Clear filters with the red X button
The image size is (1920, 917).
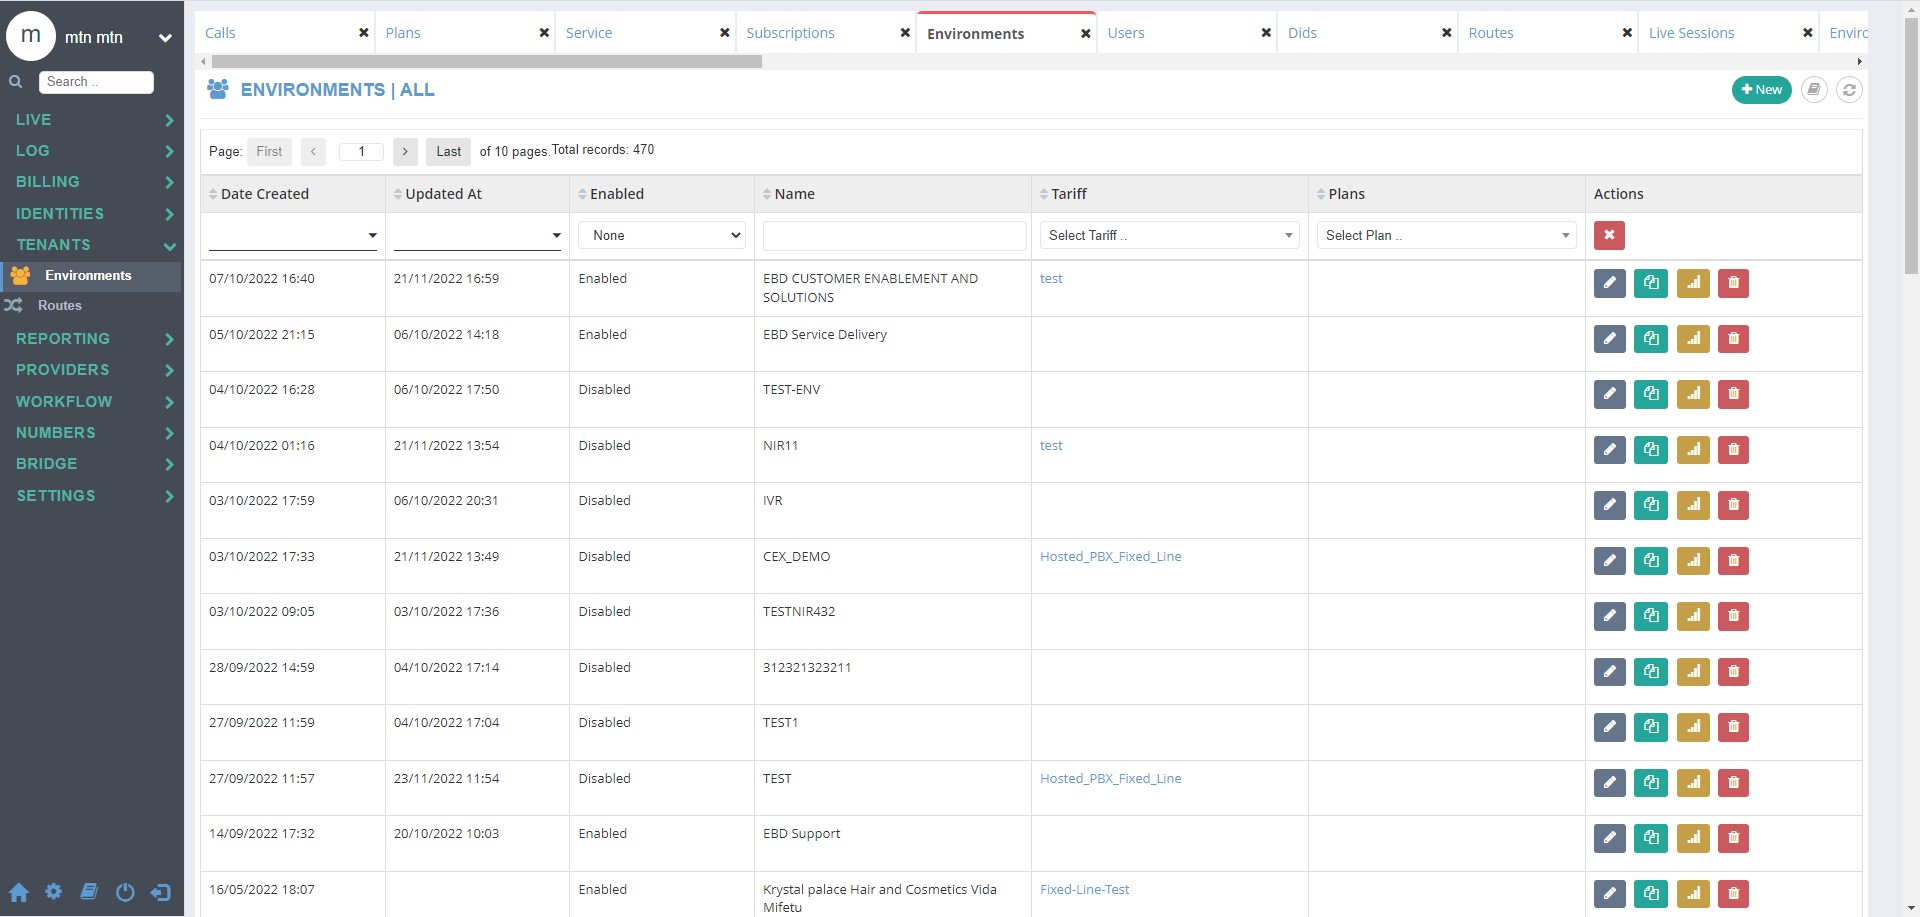click(x=1609, y=235)
